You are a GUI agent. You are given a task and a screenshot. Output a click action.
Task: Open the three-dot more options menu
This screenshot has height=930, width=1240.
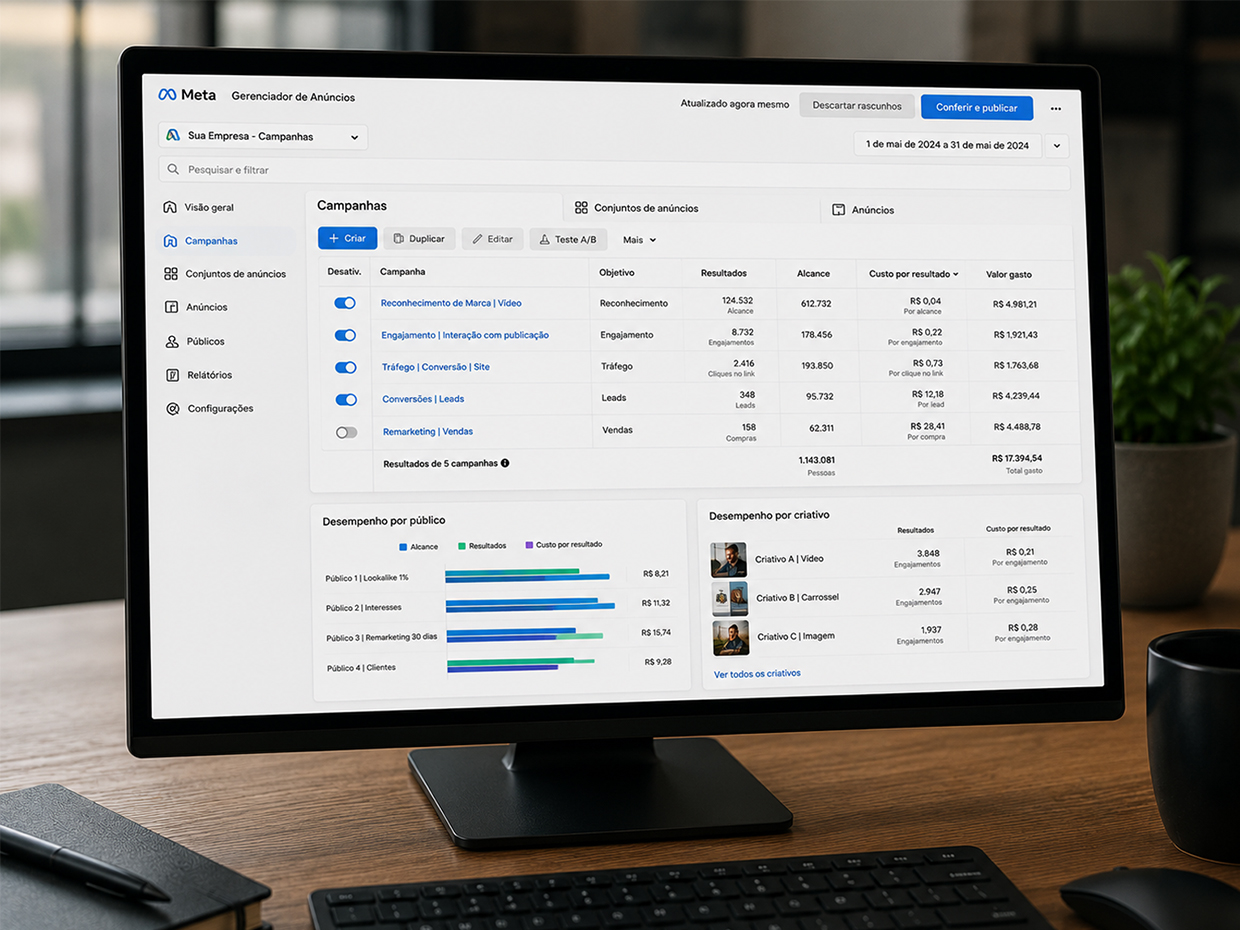pos(1056,108)
